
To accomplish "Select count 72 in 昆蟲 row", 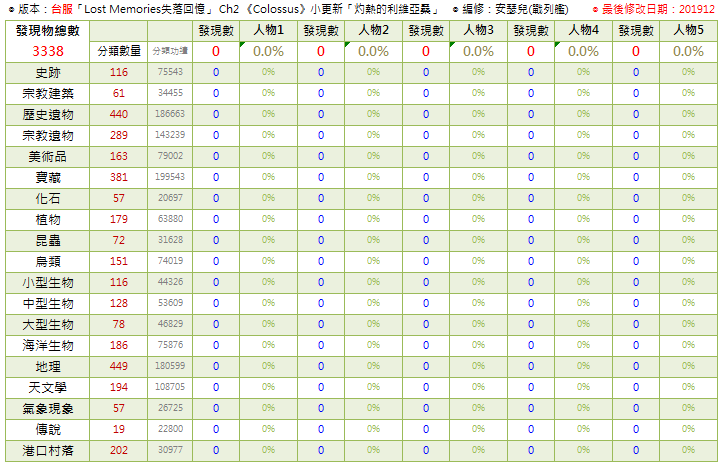I will tap(119, 240).
